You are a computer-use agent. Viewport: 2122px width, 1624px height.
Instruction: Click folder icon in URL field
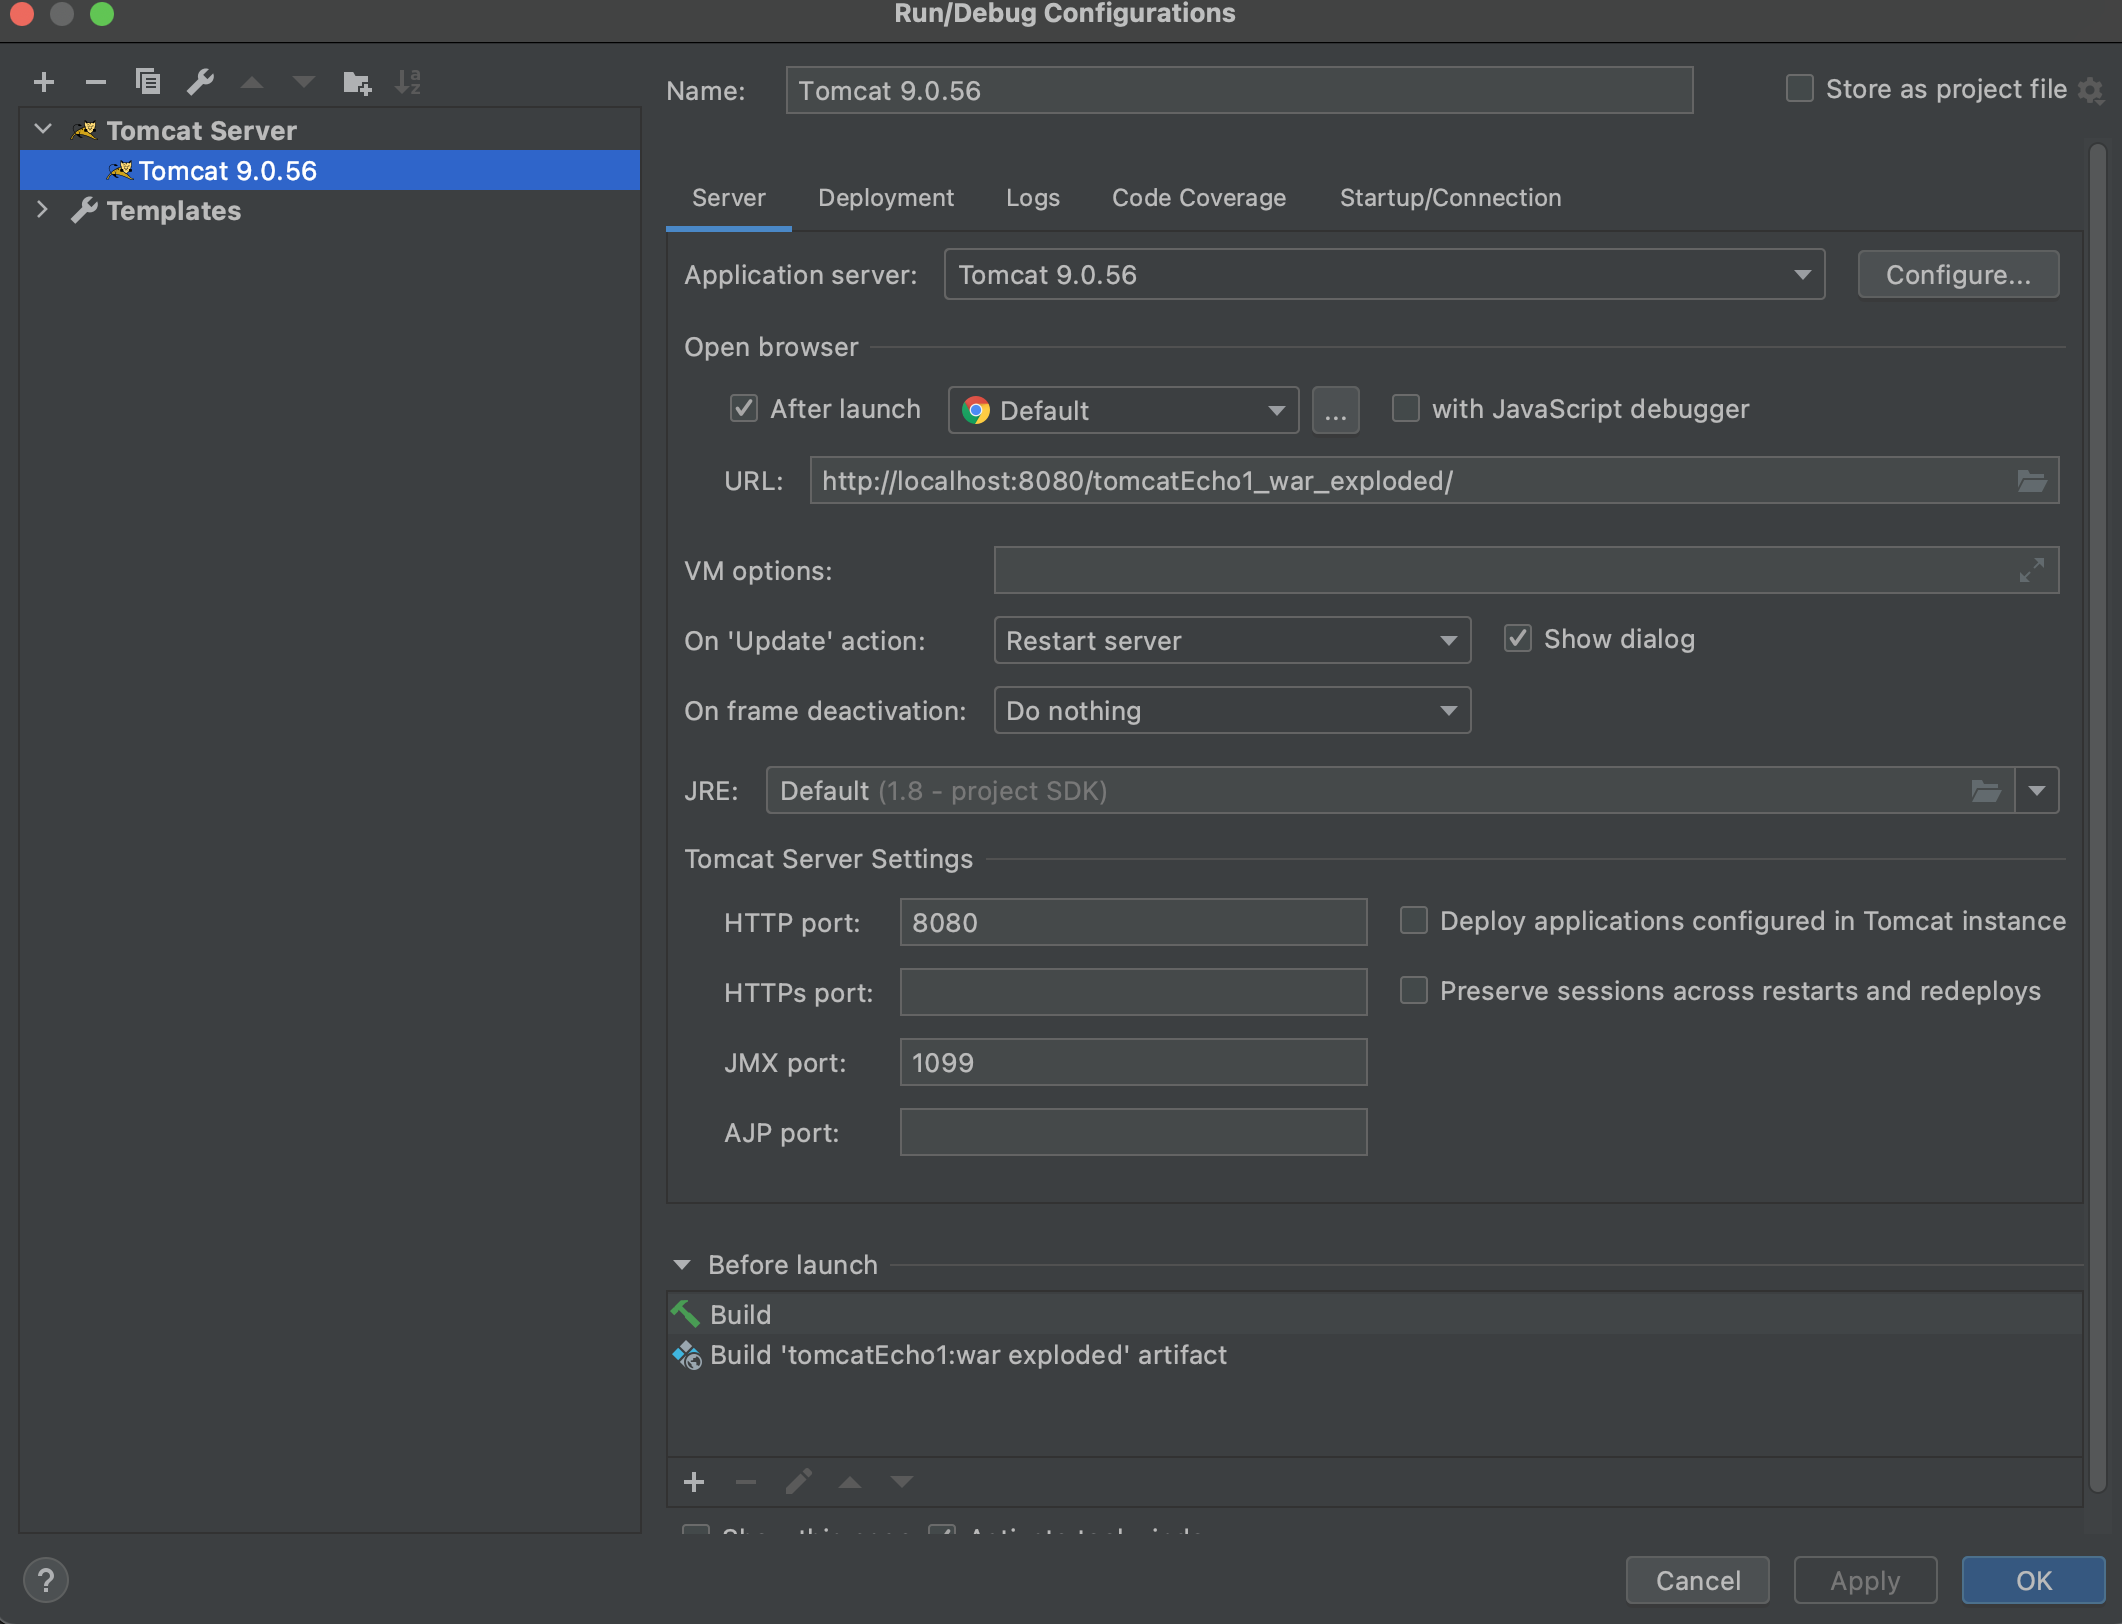2032,481
